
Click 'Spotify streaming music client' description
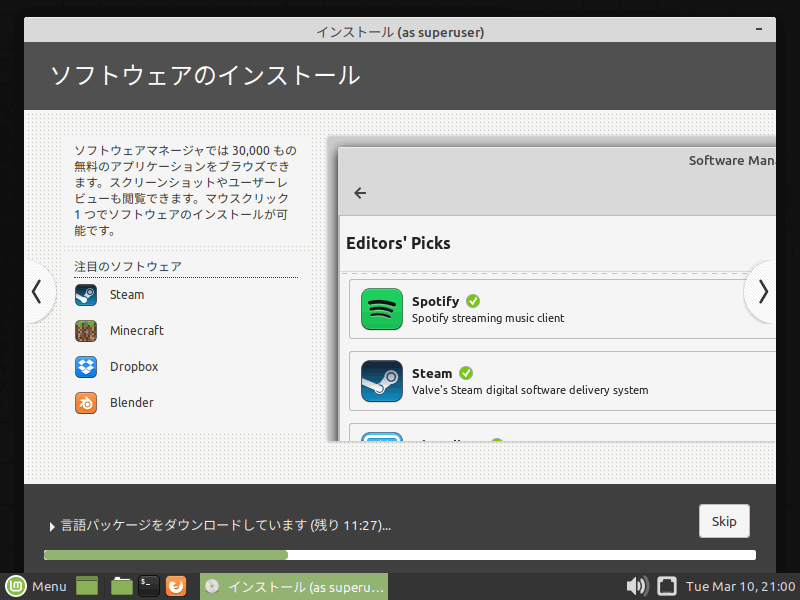[488, 318]
